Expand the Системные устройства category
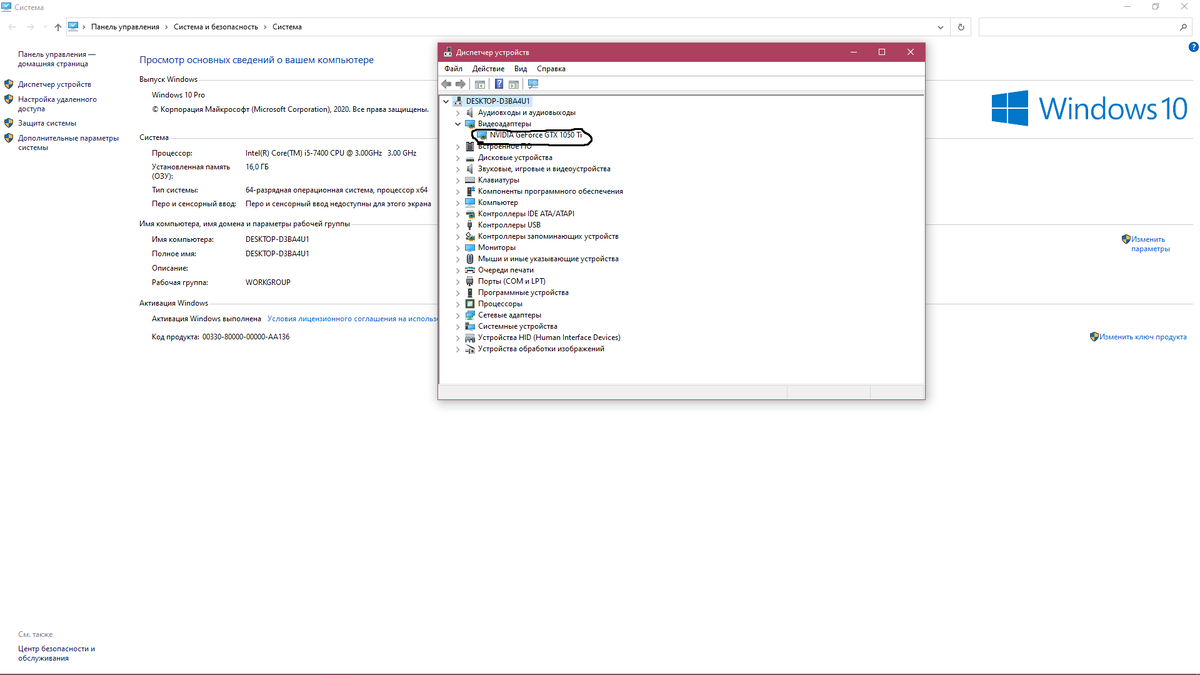The image size is (1200, 675). click(x=458, y=326)
